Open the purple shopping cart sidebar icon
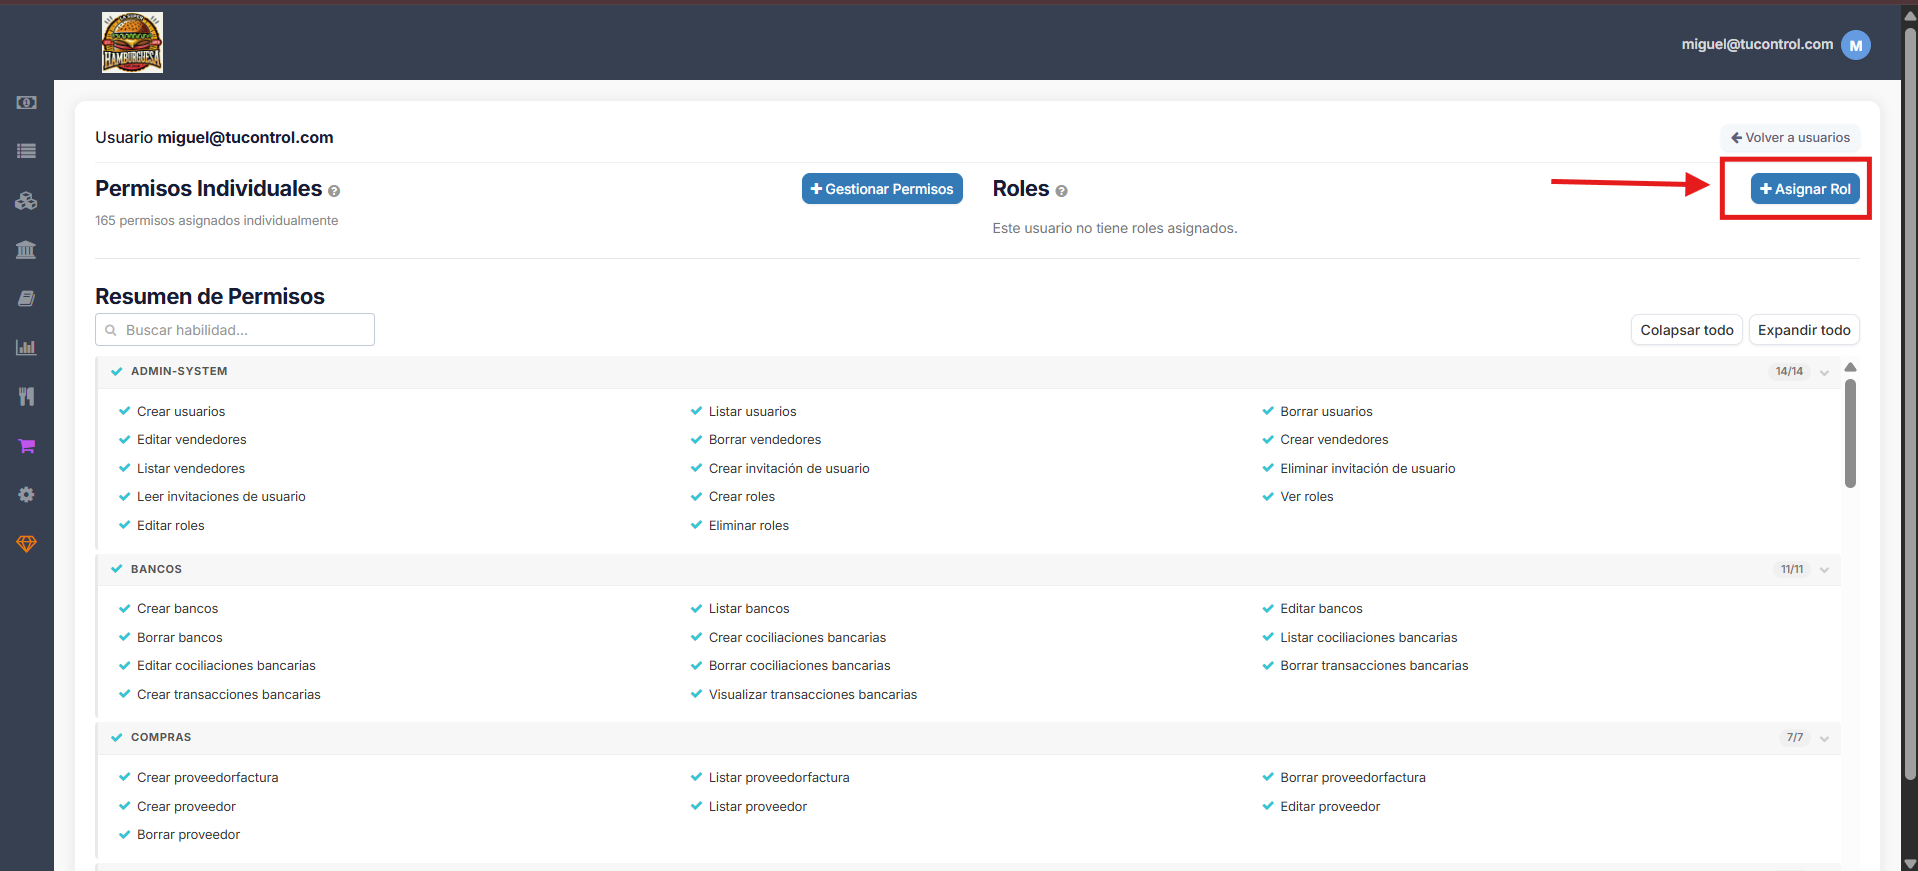 point(26,446)
